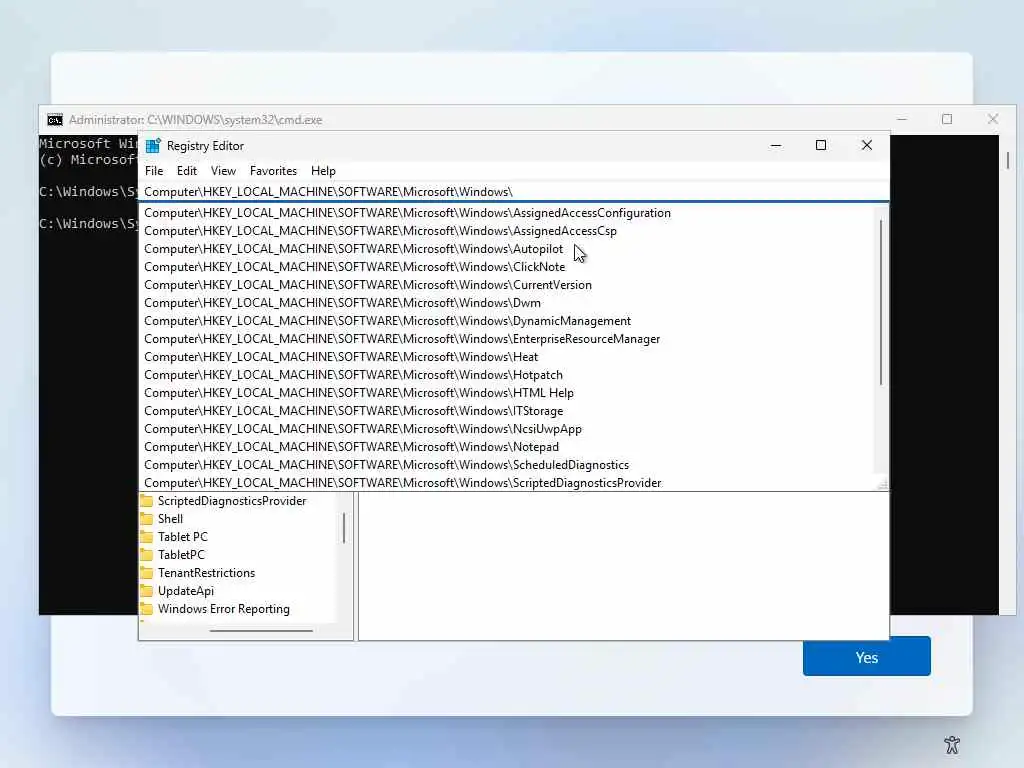Click the cmd window vertical scrollbar
The width and height of the screenshot is (1024, 768).
[1008, 160]
